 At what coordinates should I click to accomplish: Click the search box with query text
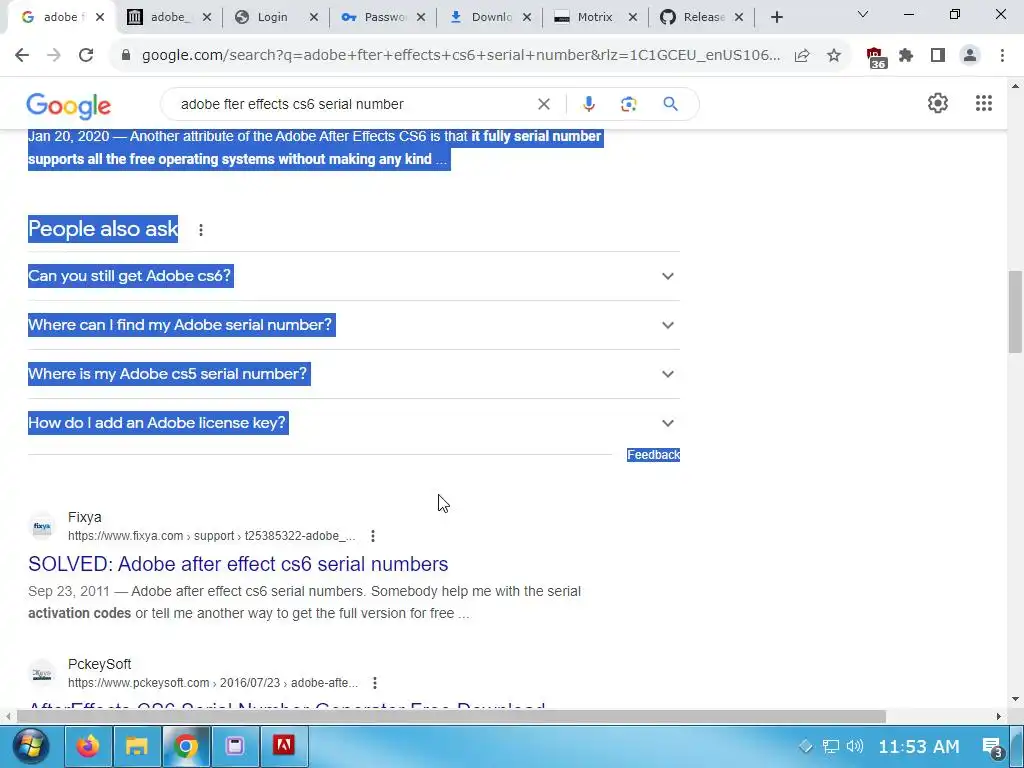click(x=353, y=104)
